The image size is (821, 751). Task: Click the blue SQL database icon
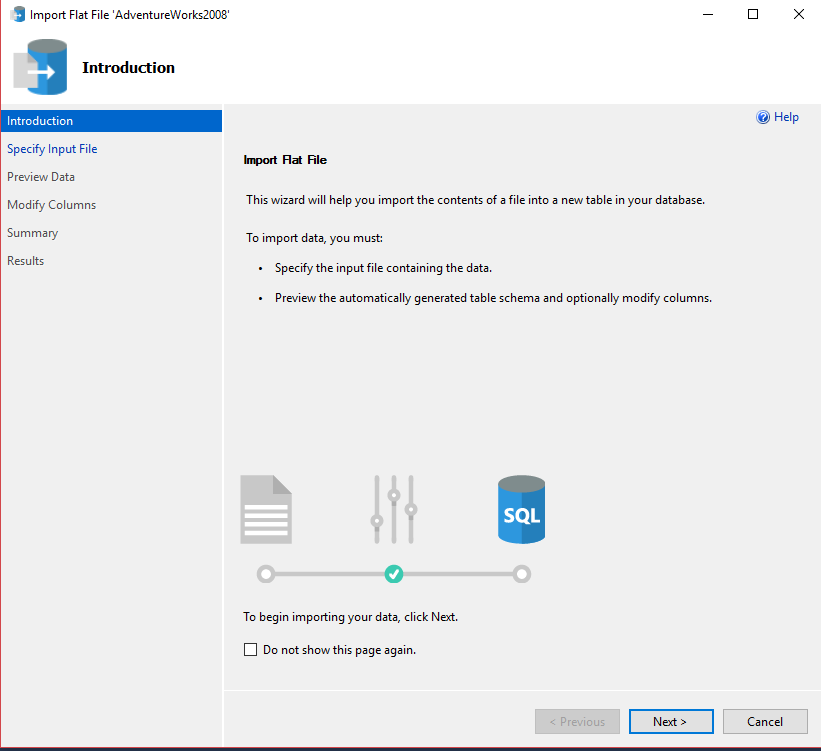[x=521, y=509]
